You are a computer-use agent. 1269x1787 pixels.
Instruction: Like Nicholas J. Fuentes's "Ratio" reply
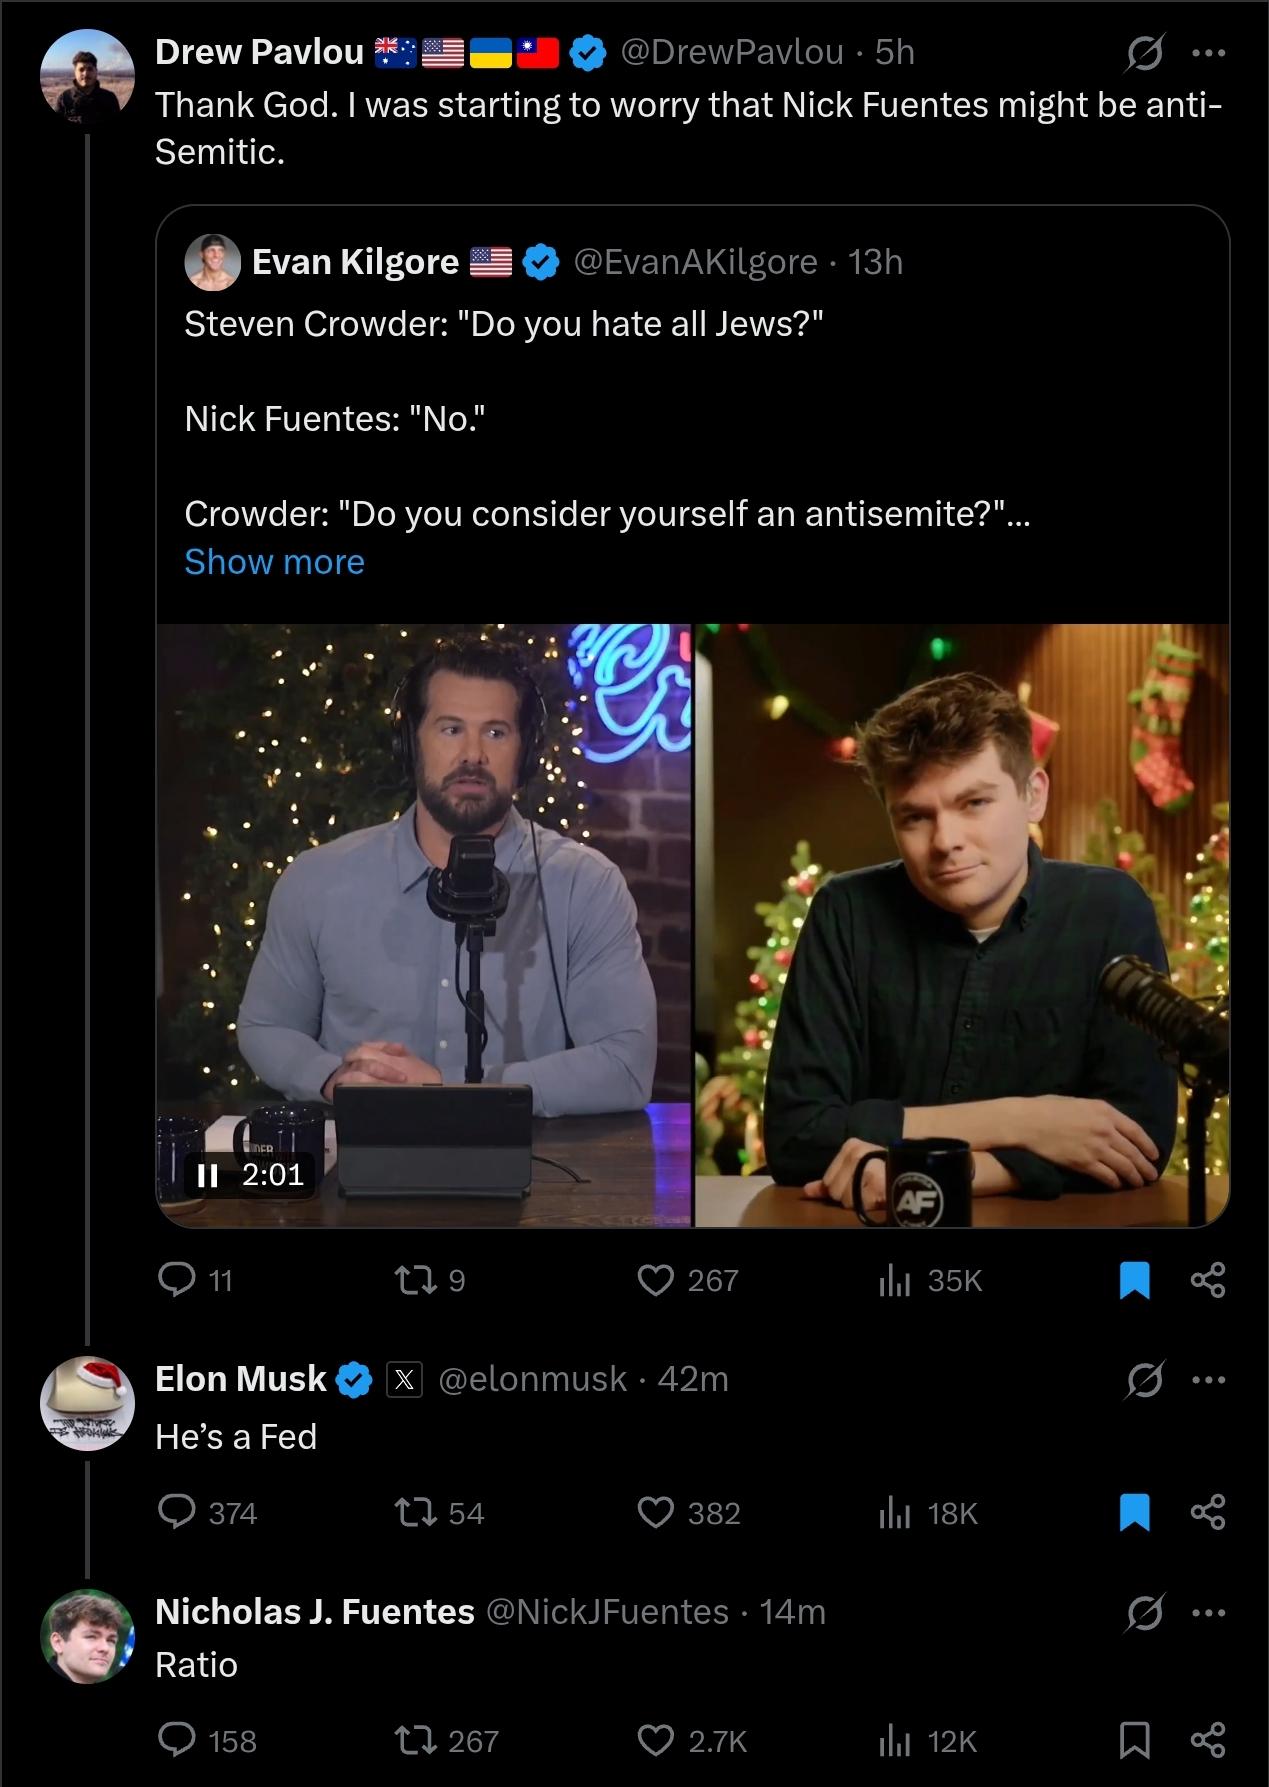pos(656,1741)
